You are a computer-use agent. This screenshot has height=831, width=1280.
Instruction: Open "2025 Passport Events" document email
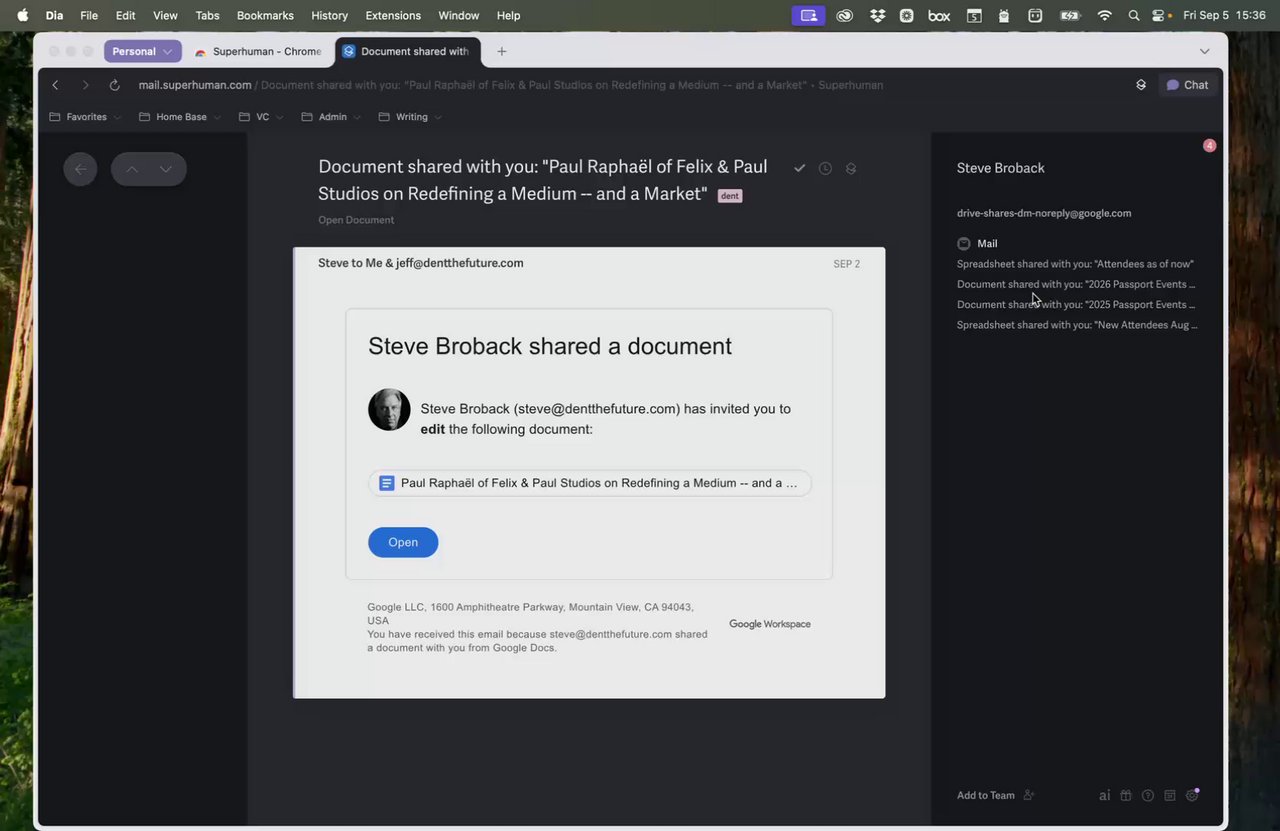pyautogui.click(x=1076, y=304)
